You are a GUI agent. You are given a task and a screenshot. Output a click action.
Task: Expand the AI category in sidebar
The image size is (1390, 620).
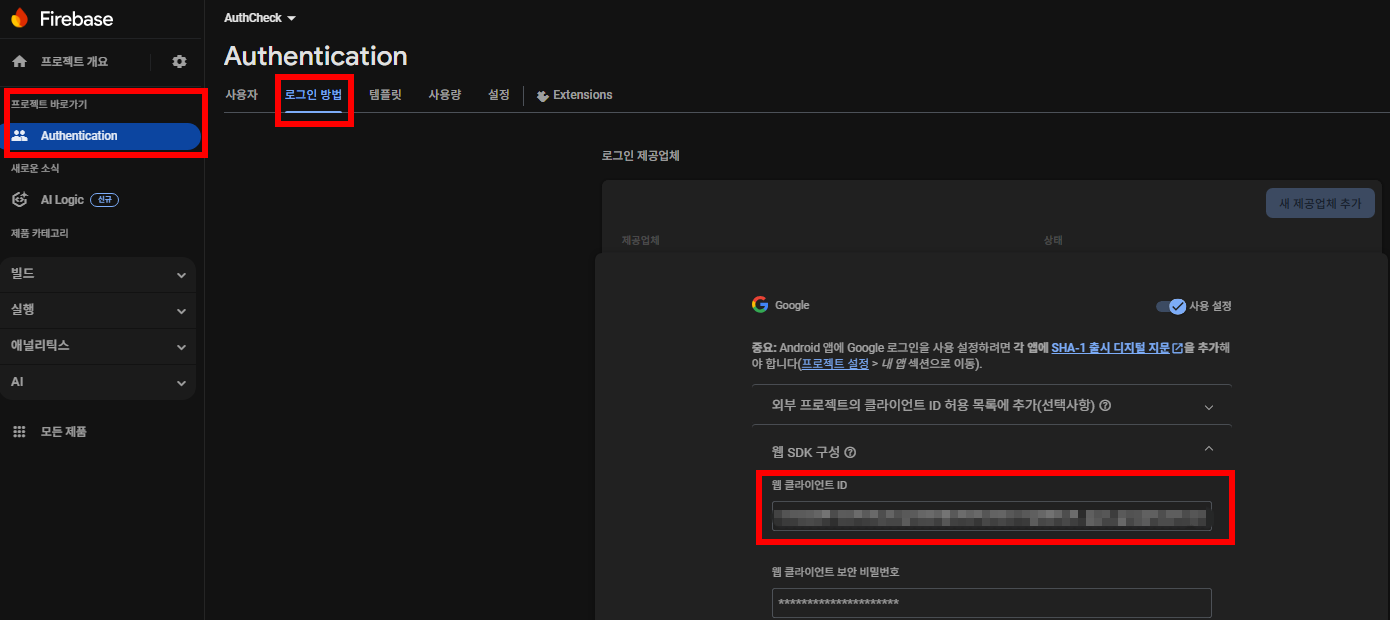pos(98,382)
